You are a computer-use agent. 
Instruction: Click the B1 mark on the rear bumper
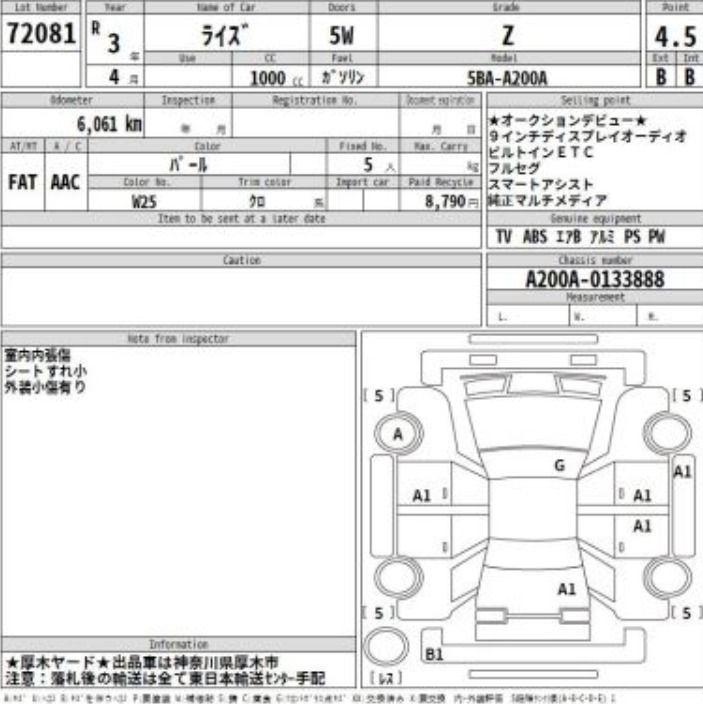(x=434, y=655)
